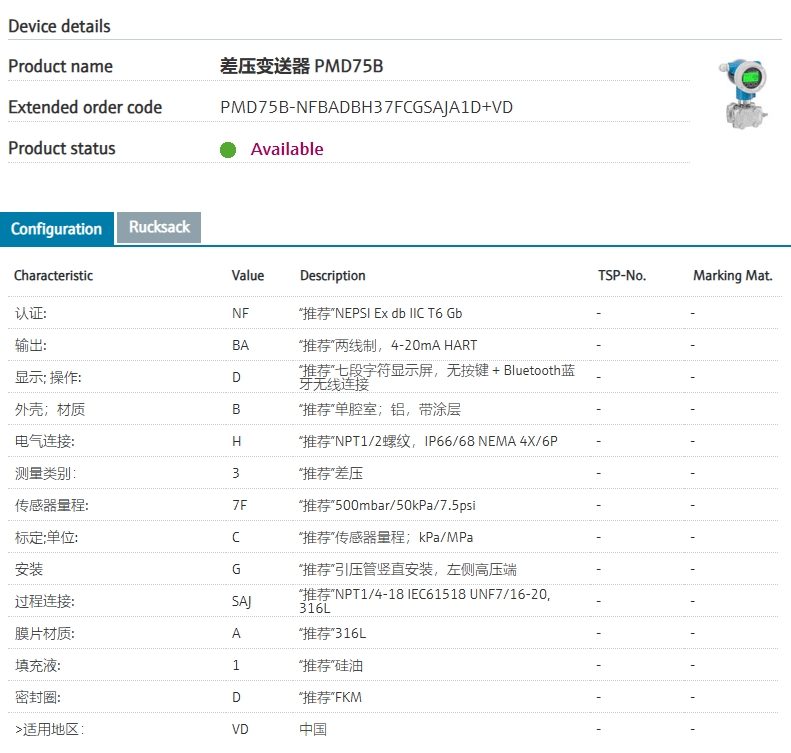Select the Configuration tab
The width and height of the screenshot is (791, 753).
click(57, 229)
